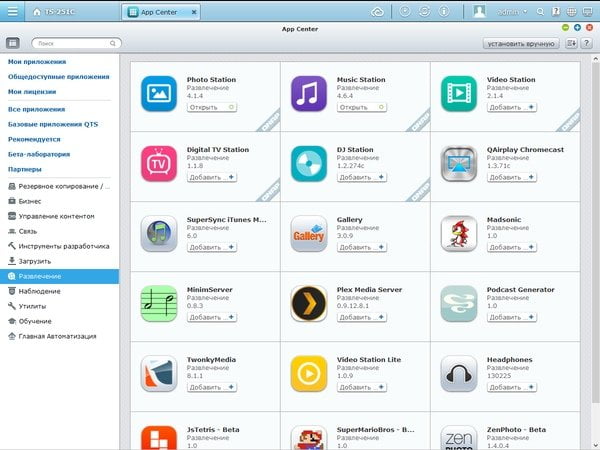Open the JsTetris Beta icon
This screenshot has height=450, width=600.
tap(159, 438)
